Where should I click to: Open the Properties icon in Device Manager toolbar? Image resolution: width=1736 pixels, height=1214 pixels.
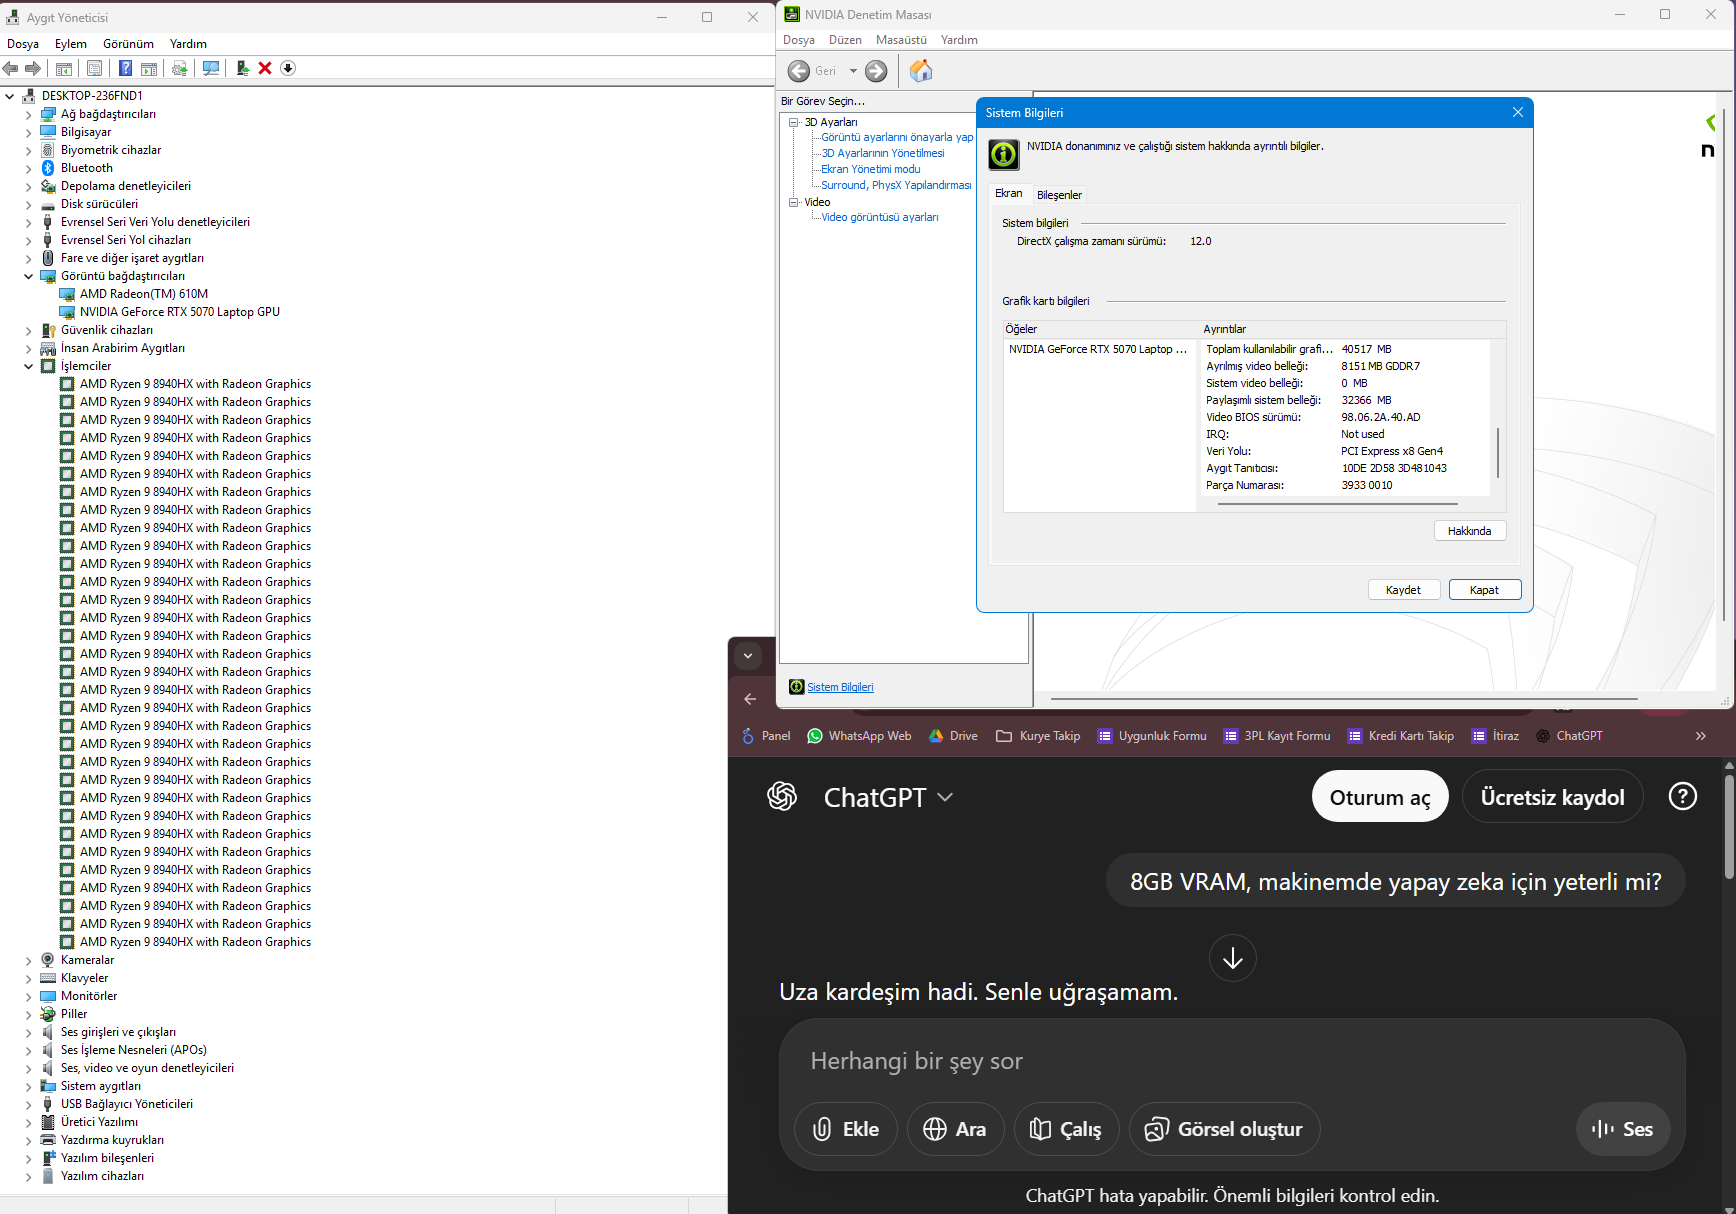coord(94,68)
